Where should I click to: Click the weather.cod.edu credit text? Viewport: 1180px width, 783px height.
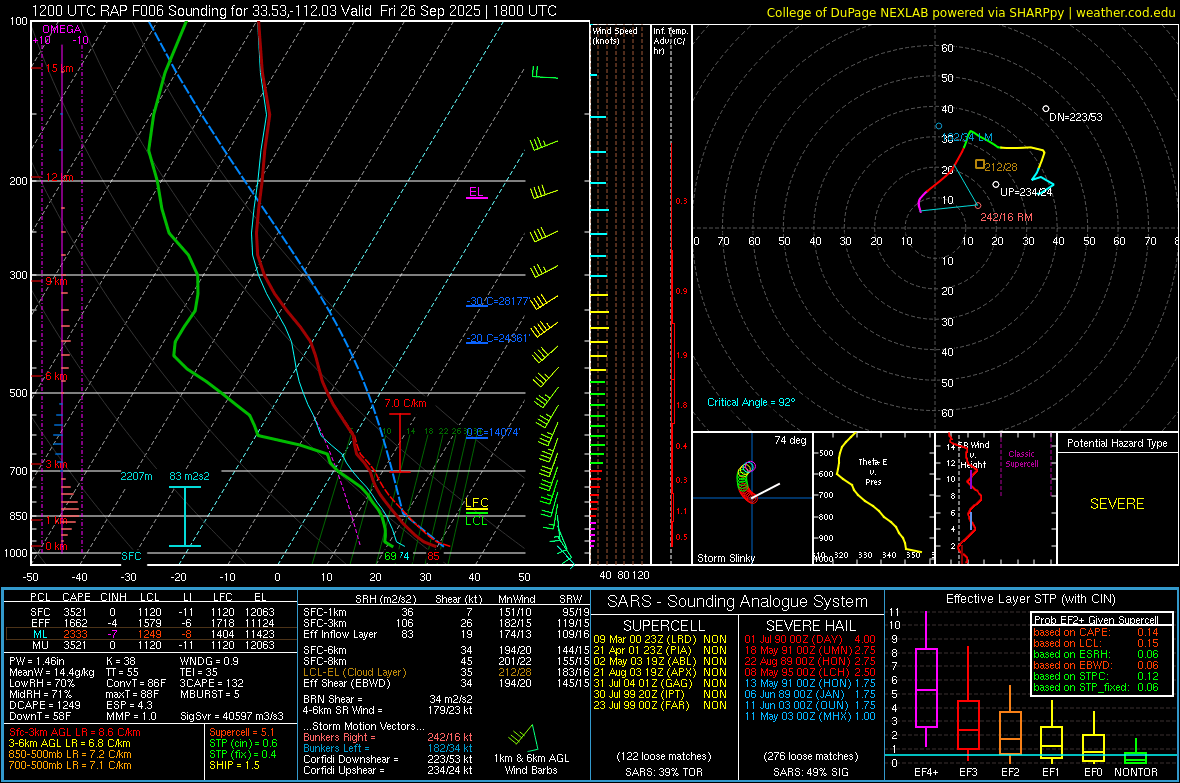[1125, 12]
